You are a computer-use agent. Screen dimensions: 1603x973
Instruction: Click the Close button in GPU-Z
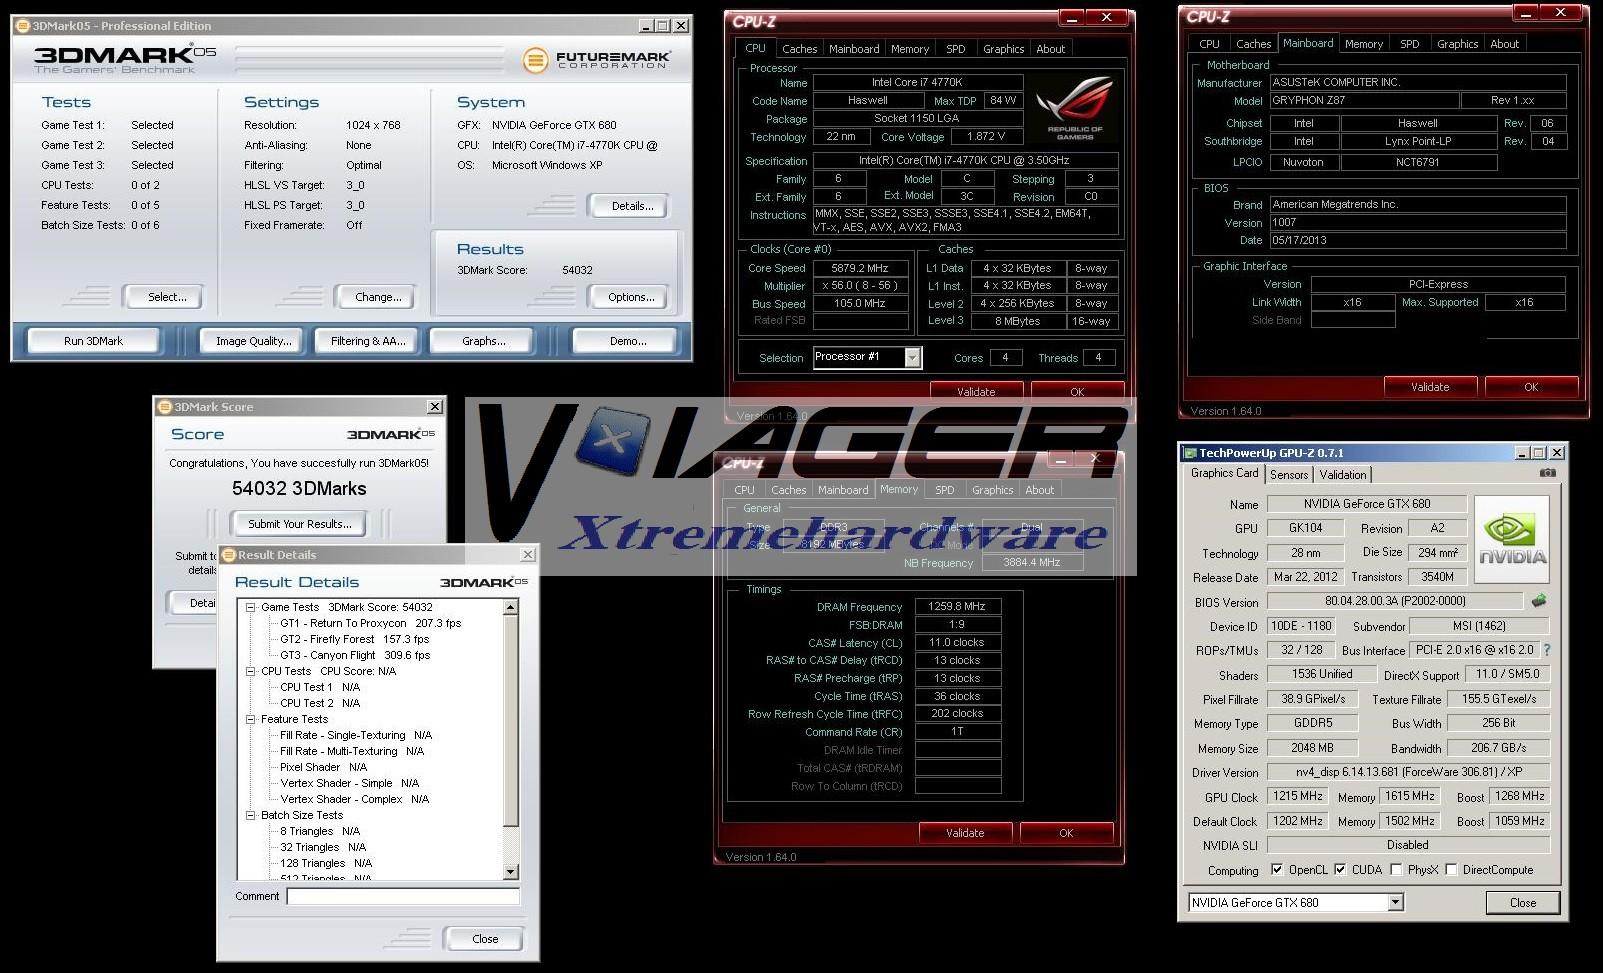click(x=1522, y=902)
